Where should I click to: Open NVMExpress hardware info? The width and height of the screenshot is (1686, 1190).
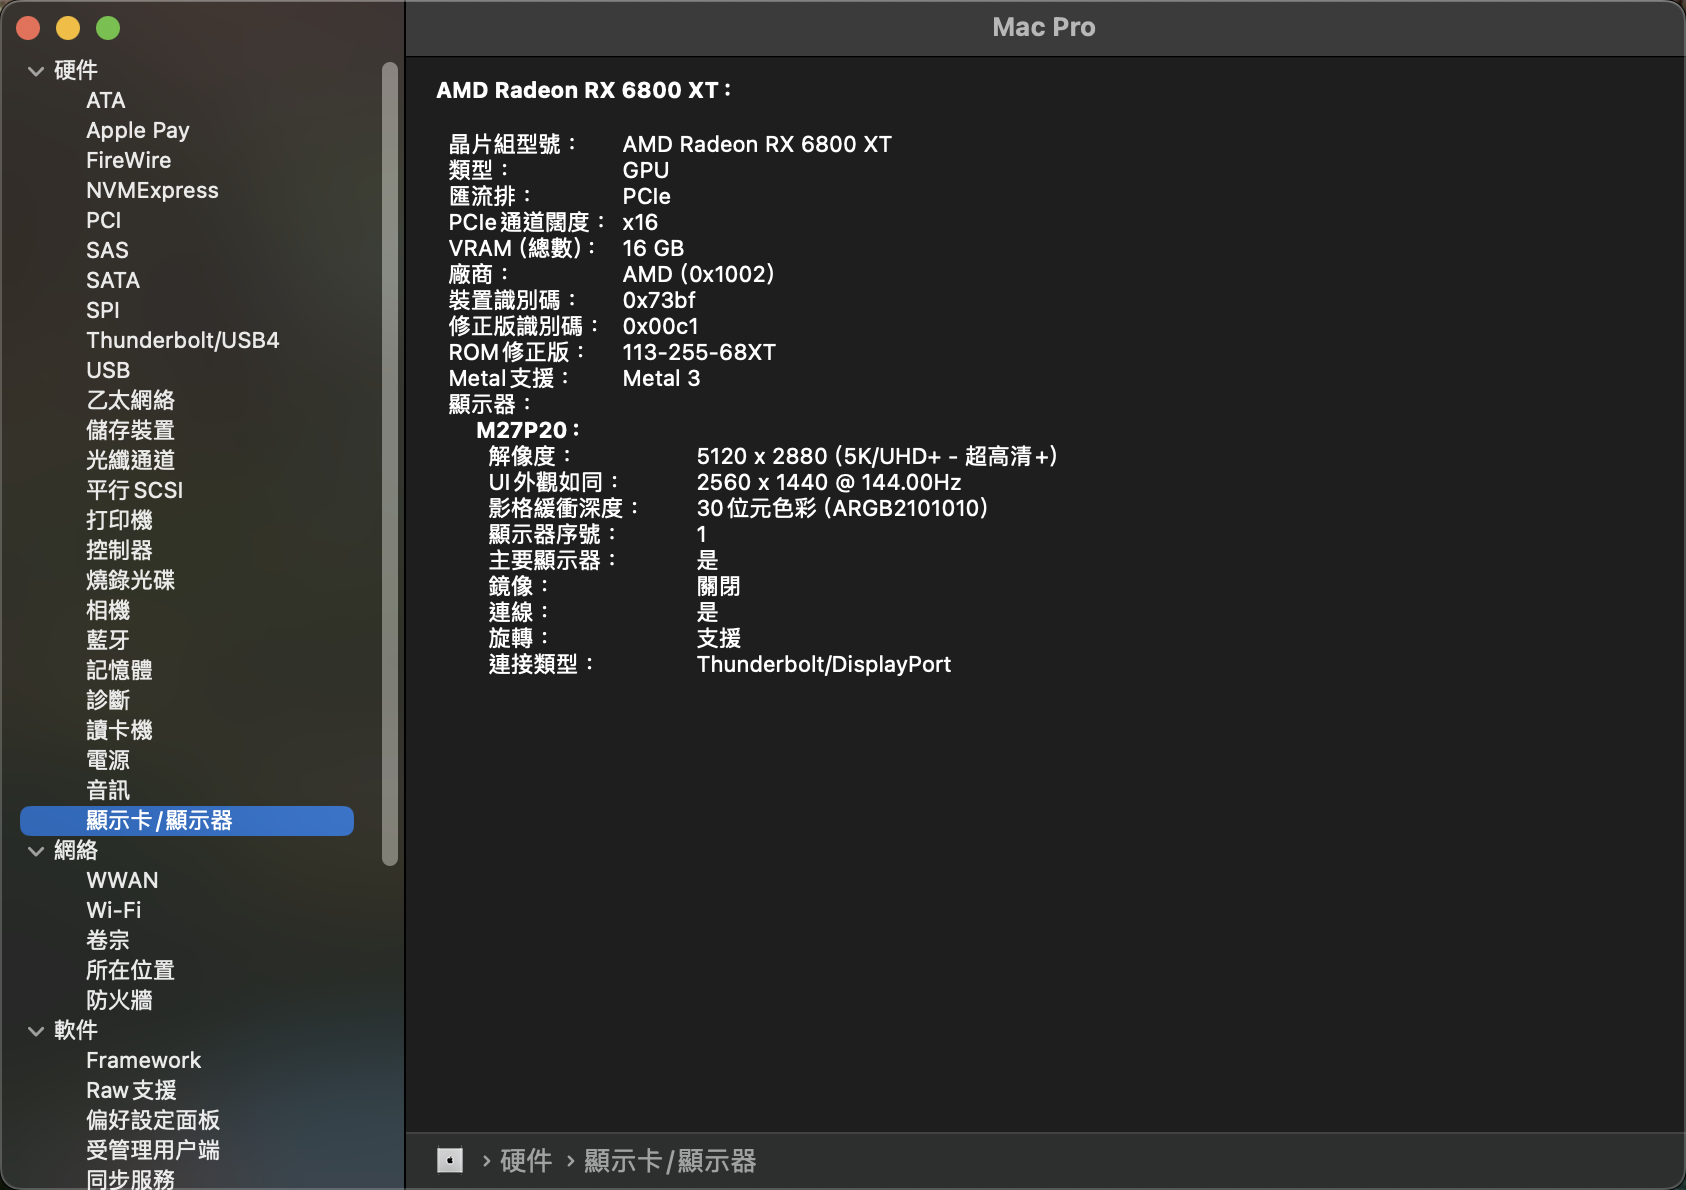point(152,191)
